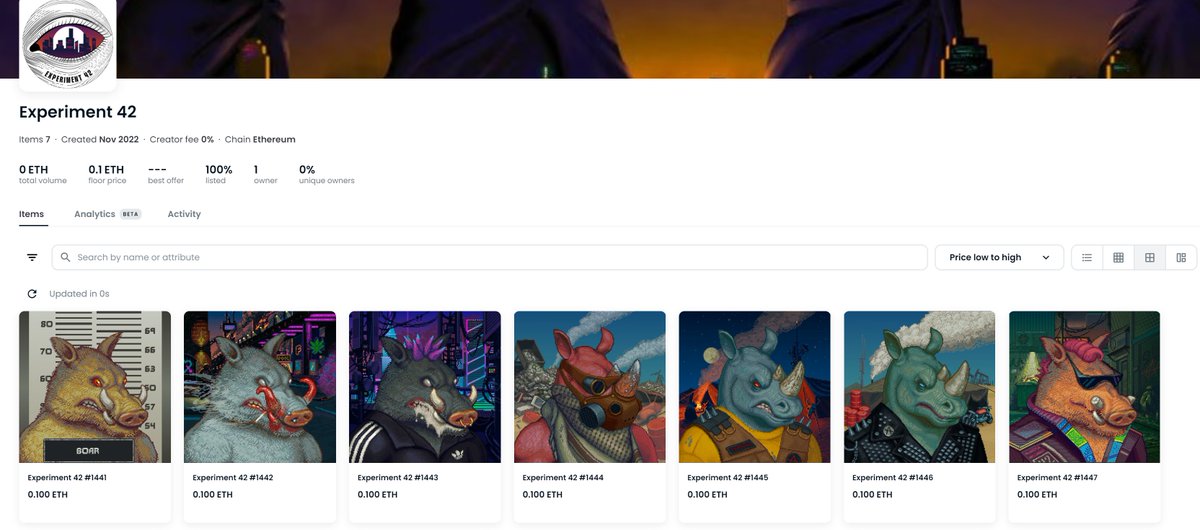Switch to the Items tab
This screenshot has height=530, width=1200.
tap(31, 214)
